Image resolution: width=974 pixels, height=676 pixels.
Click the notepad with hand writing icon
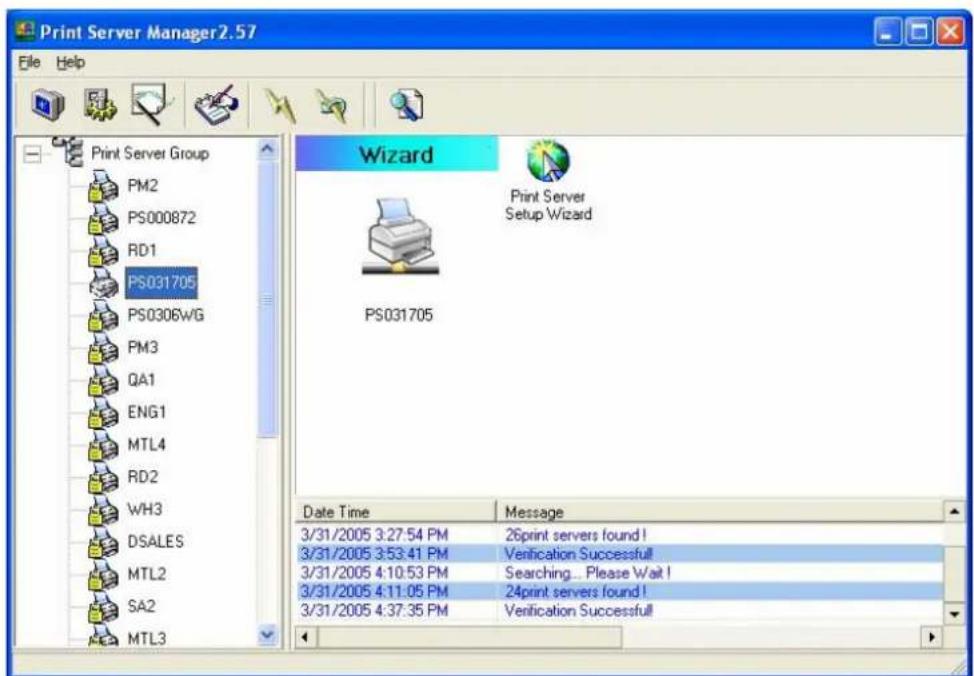(x=217, y=103)
